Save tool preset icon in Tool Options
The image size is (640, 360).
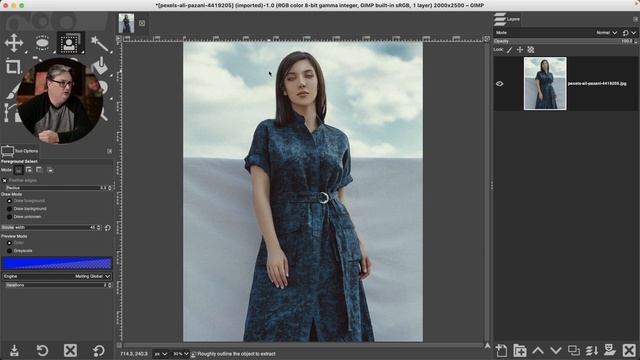pyautogui.click(x=14, y=350)
